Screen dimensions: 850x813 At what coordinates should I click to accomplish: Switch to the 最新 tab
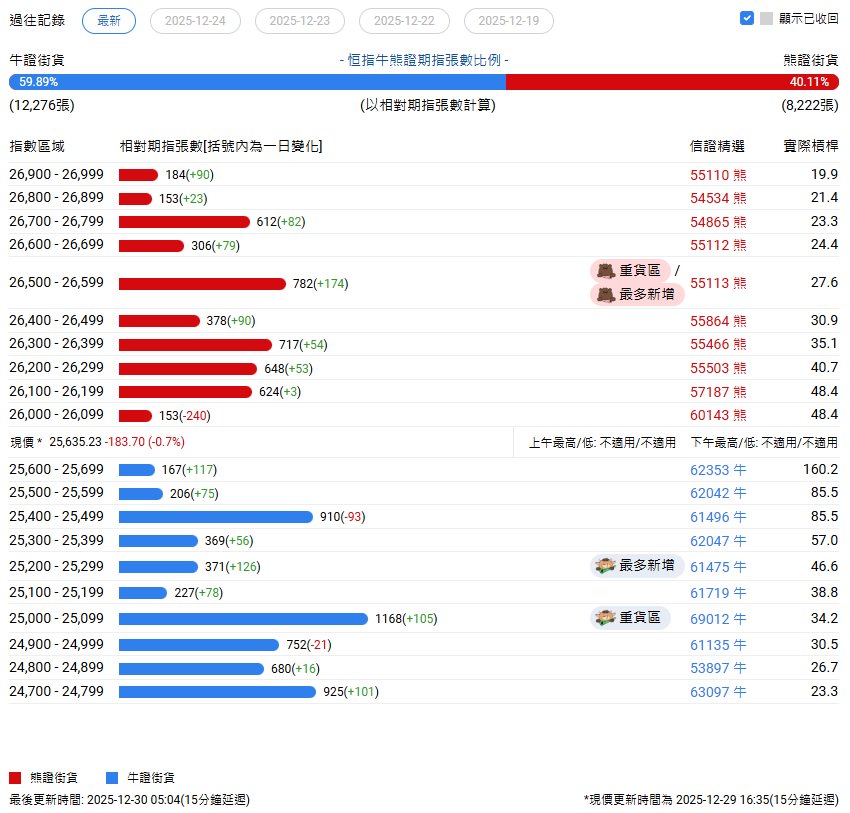[x=108, y=20]
